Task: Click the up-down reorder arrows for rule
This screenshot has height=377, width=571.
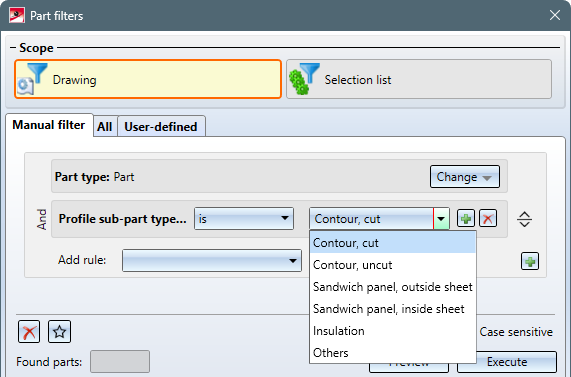Action: point(524,219)
